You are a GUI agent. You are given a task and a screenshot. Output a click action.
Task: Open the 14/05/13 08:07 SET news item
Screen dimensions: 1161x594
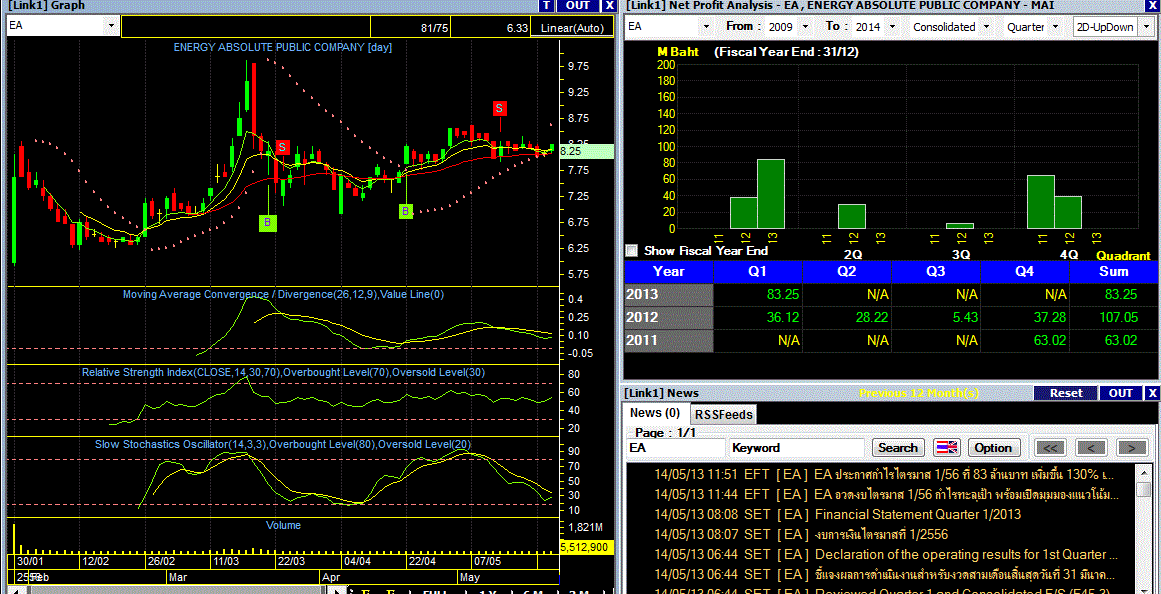[880, 534]
